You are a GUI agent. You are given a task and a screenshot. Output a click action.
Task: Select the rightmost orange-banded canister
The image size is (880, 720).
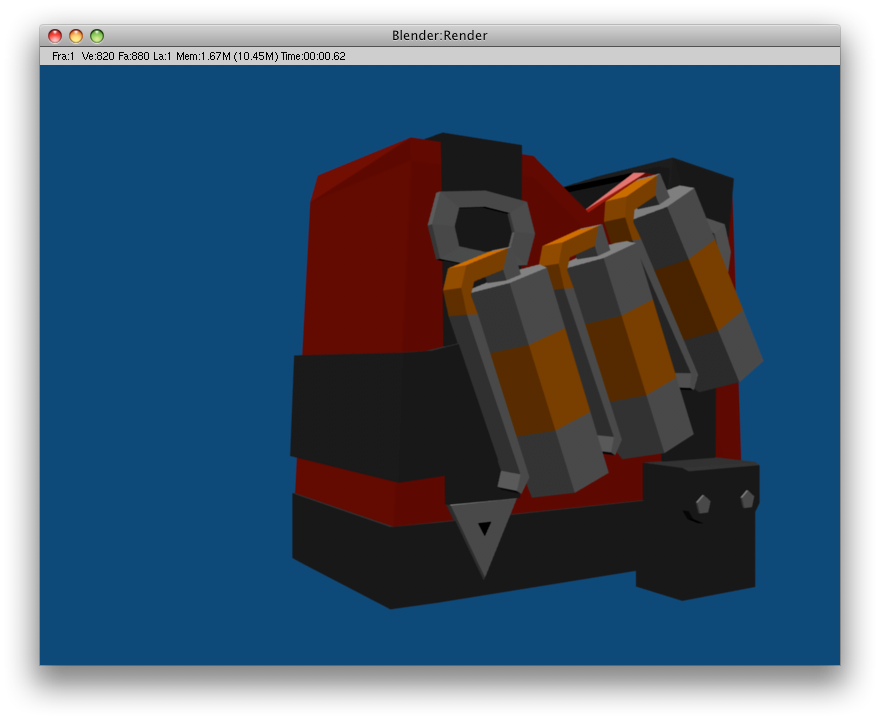tap(700, 290)
